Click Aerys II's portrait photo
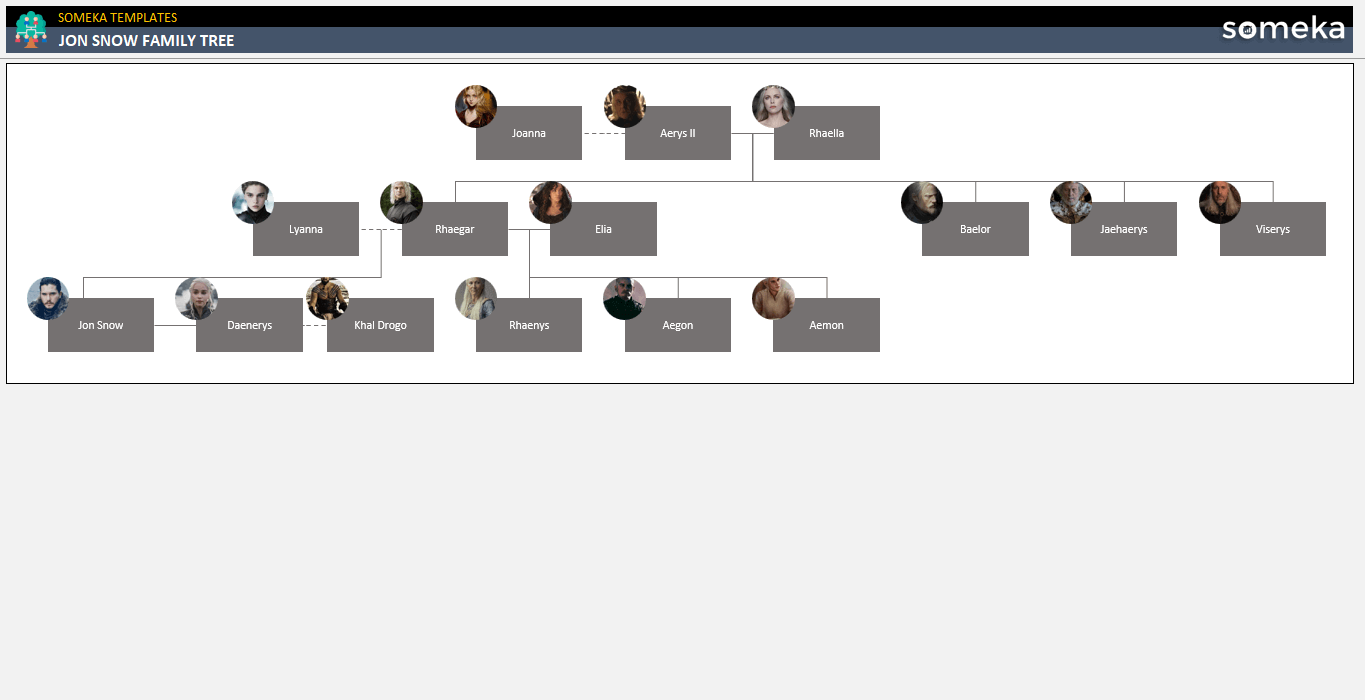1365x700 pixels. click(625, 106)
